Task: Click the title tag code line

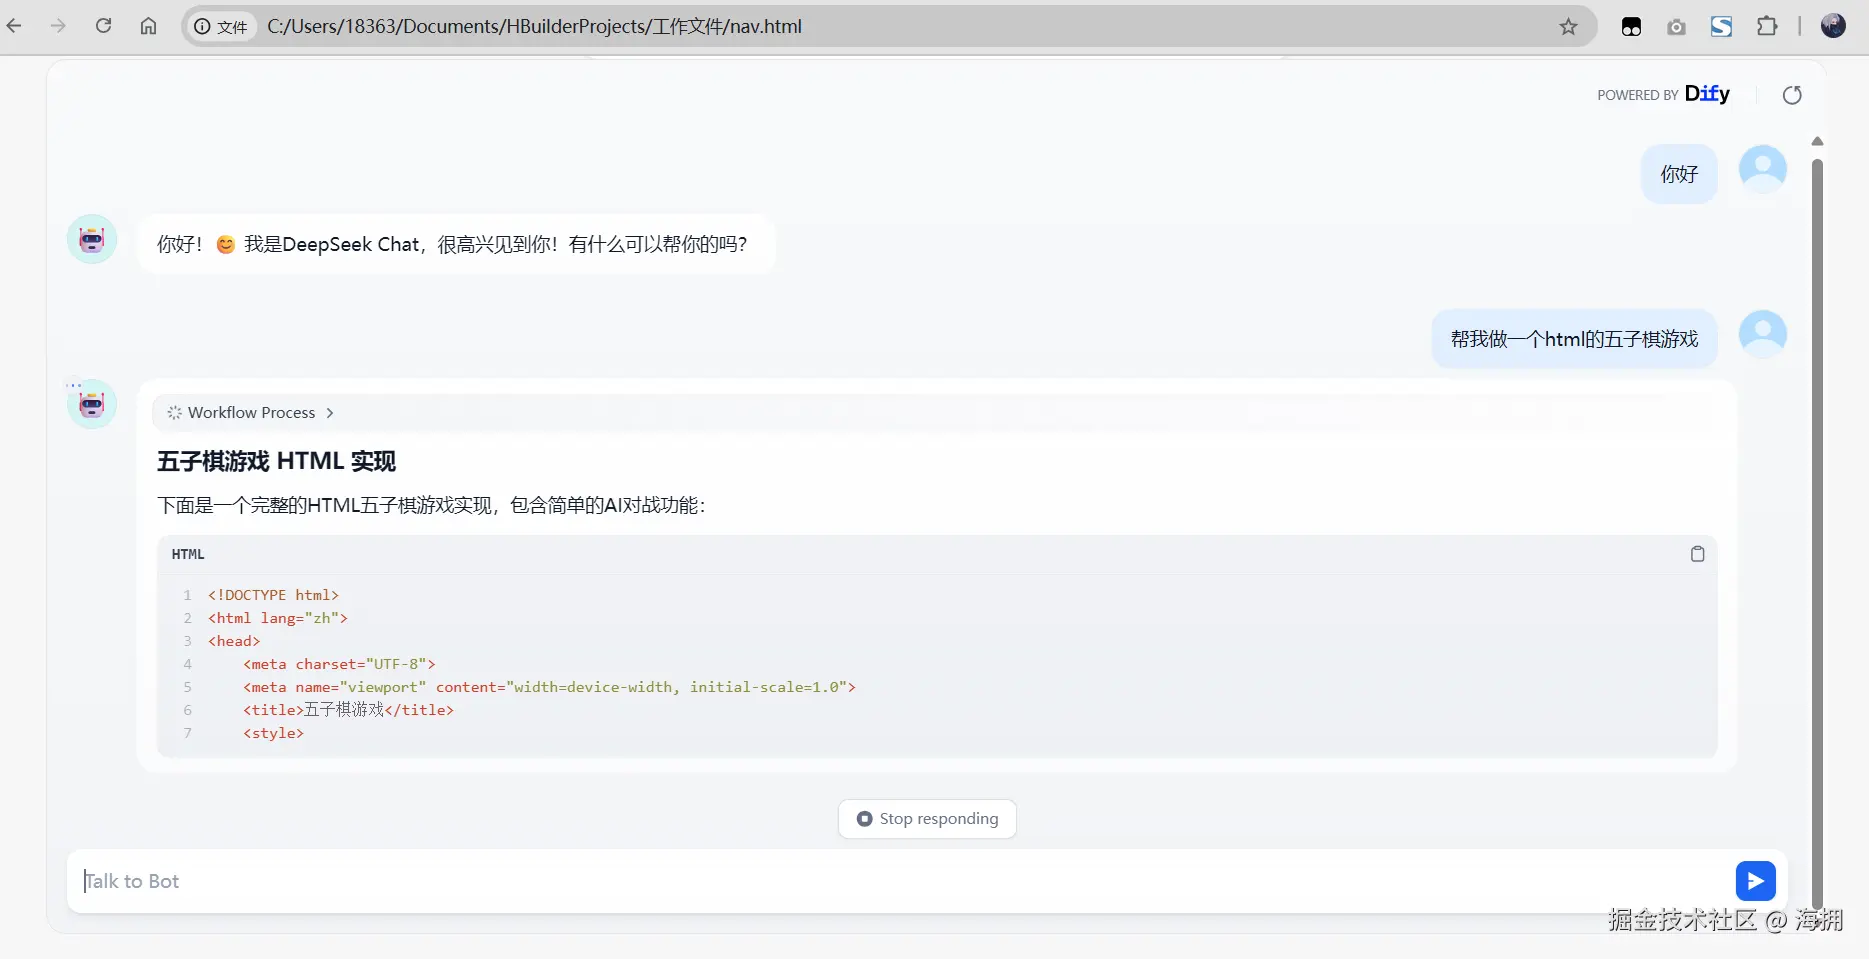Action: pyautogui.click(x=348, y=710)
